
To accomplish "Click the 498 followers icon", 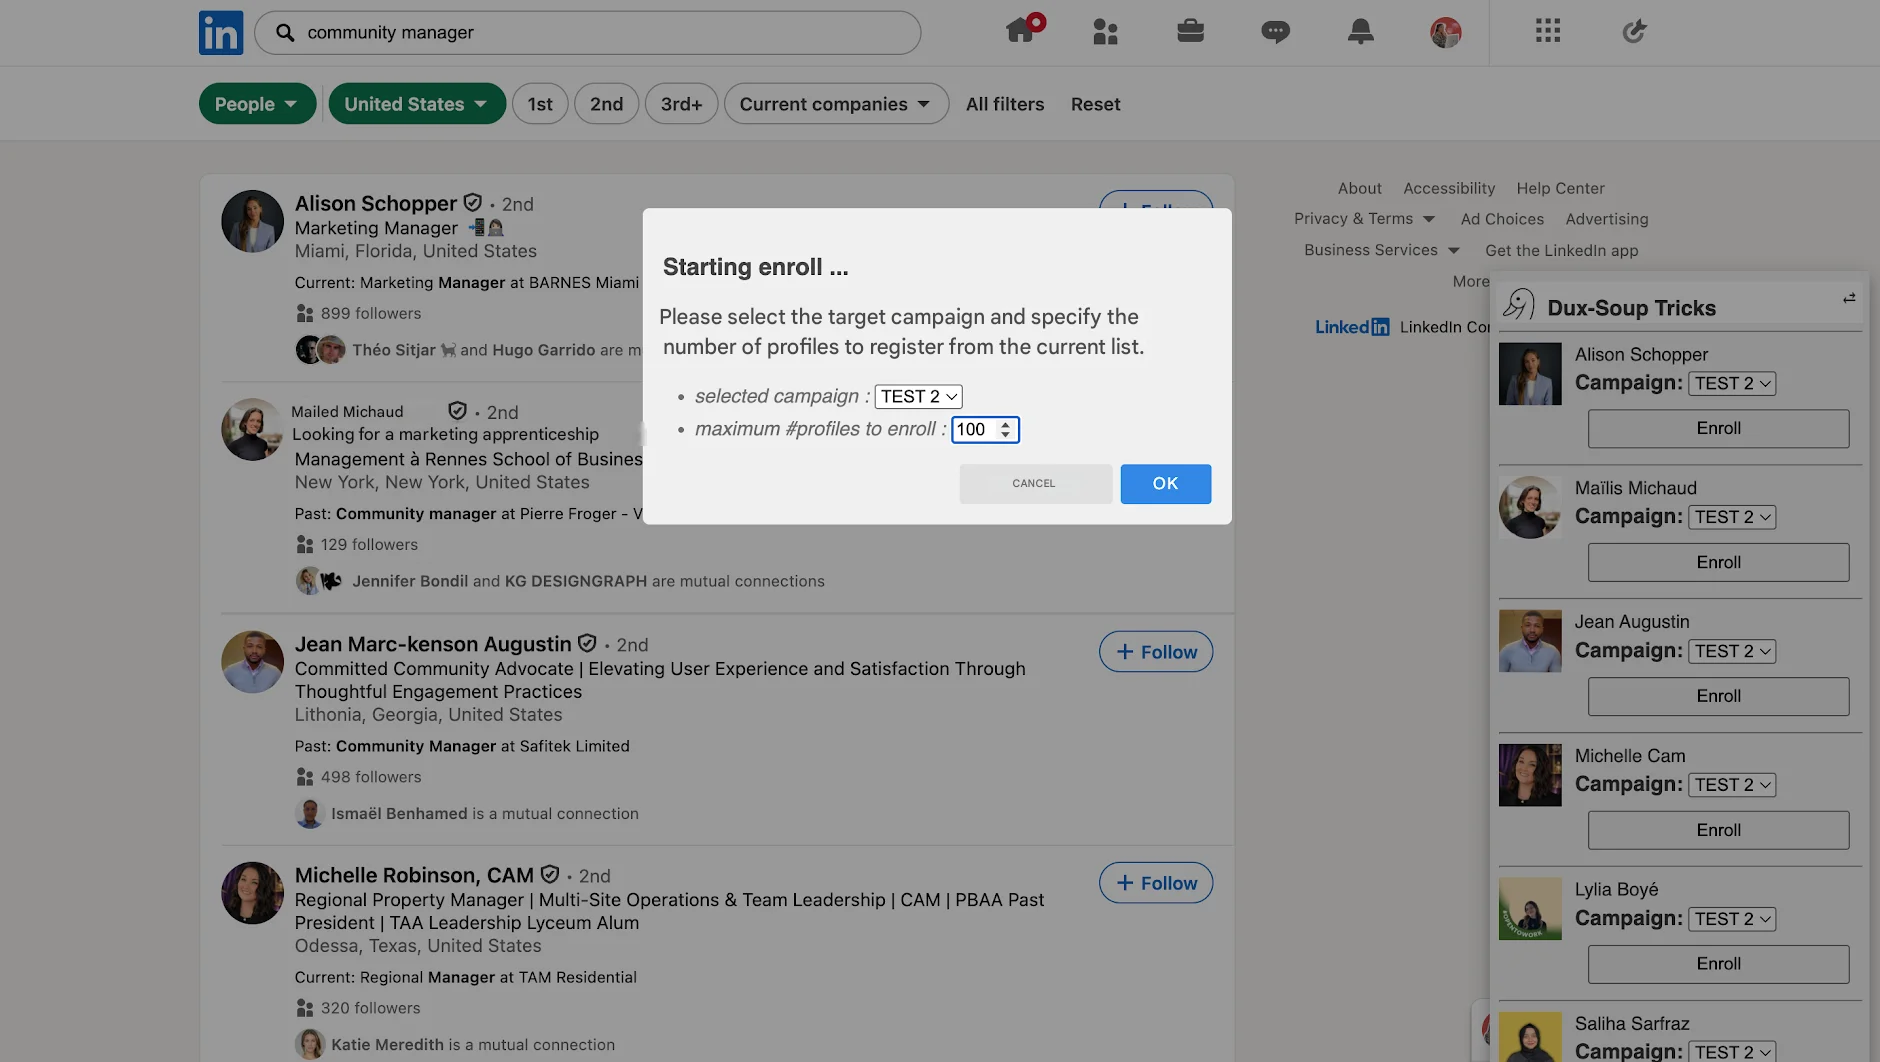I will [x=305, y=777].
